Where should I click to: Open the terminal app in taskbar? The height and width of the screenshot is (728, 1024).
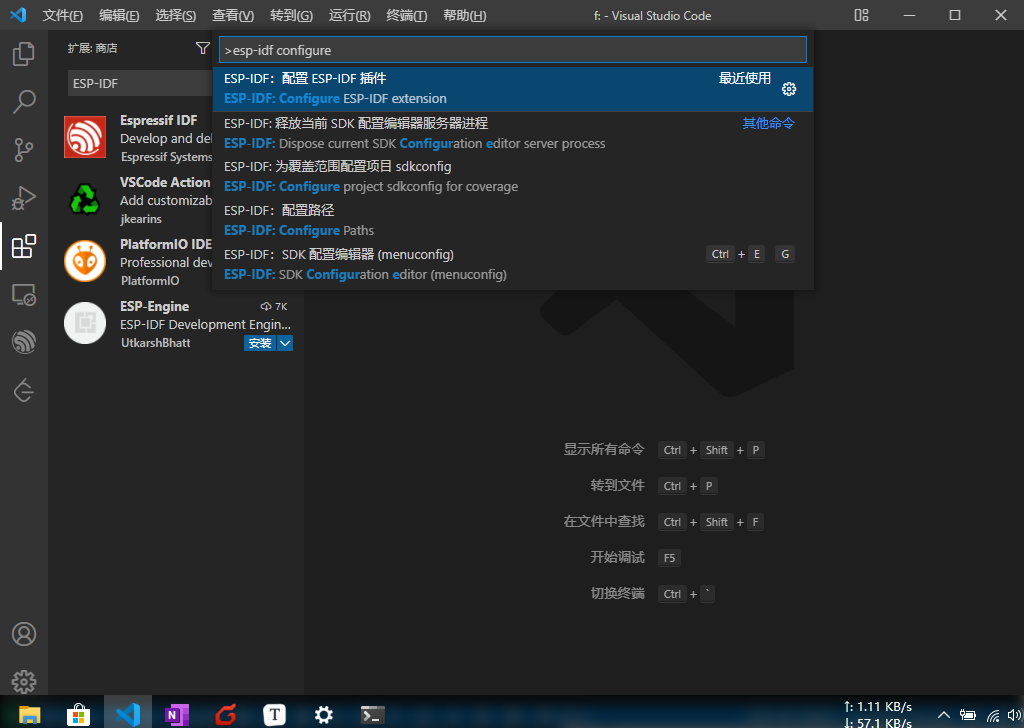pyautogui.click(x=373, y=715)
